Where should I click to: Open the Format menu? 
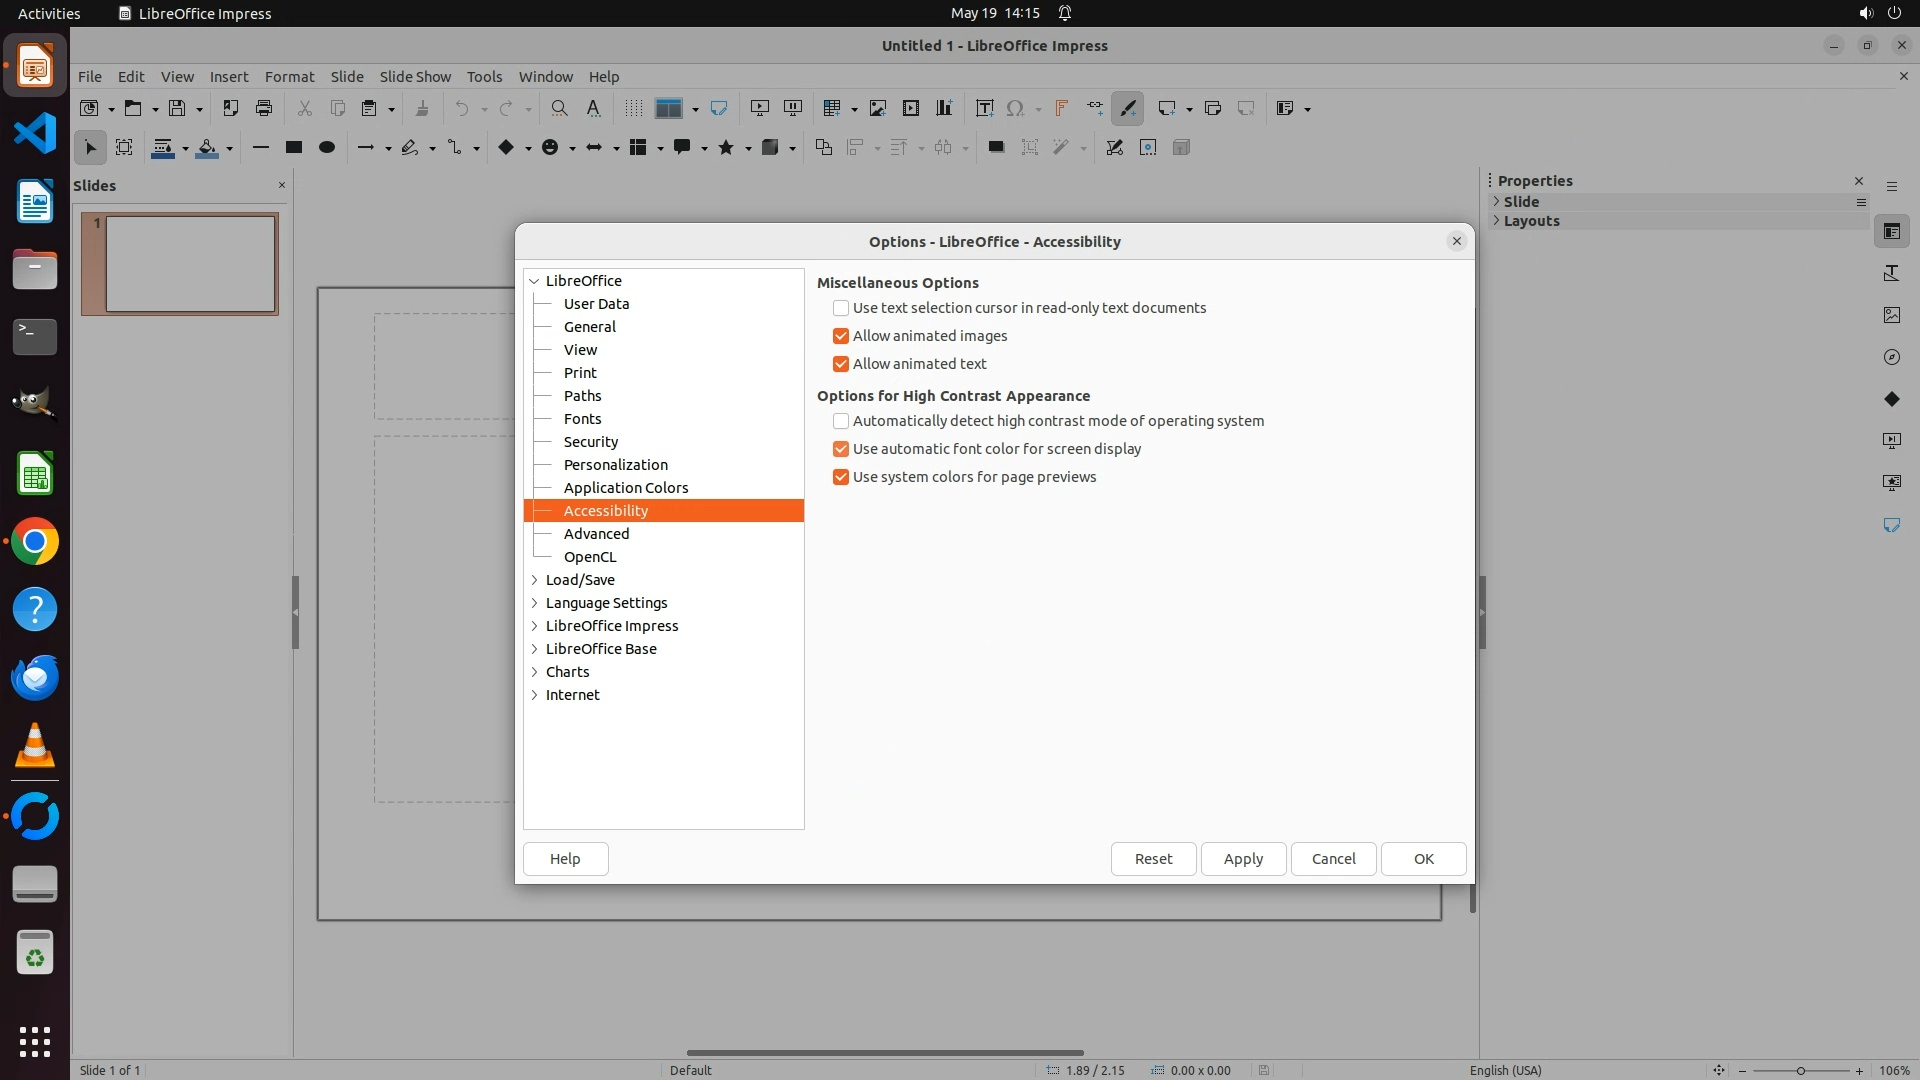289,76
